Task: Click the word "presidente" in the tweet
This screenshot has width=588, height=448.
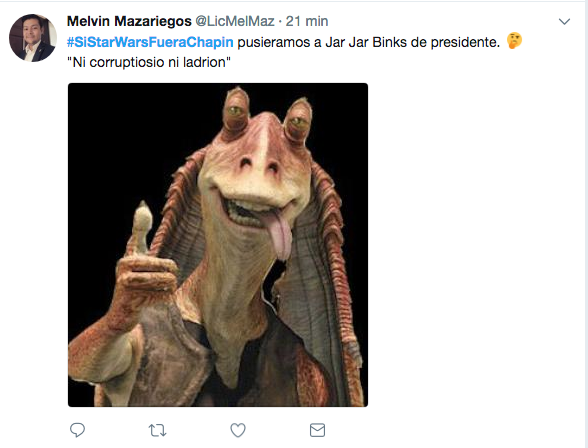Action: point(465,42)
